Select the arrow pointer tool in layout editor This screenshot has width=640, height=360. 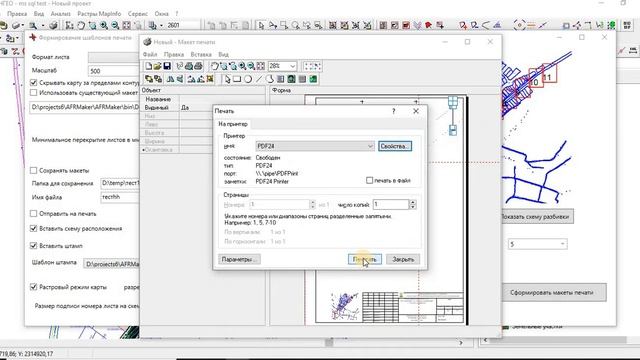pyautogui.click(x=227, y=79)
